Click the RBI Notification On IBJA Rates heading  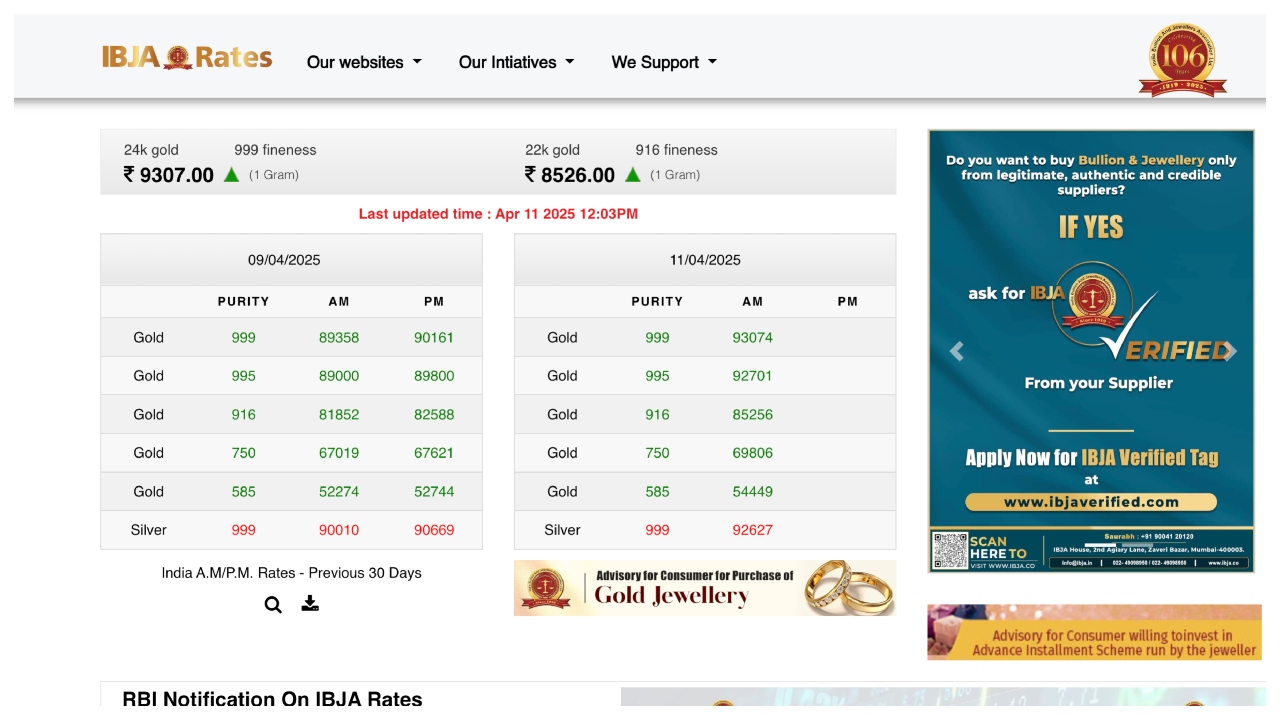click(x=272, y=699)
